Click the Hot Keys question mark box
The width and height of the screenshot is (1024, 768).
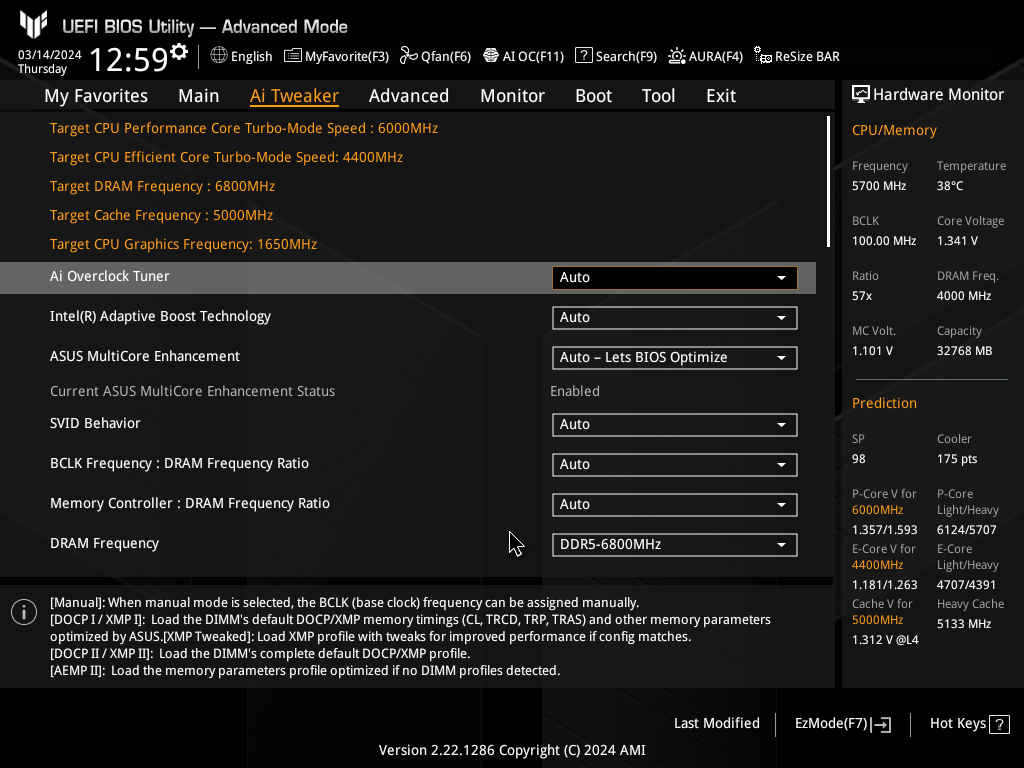pyautogui.click(x=999, y=724)
